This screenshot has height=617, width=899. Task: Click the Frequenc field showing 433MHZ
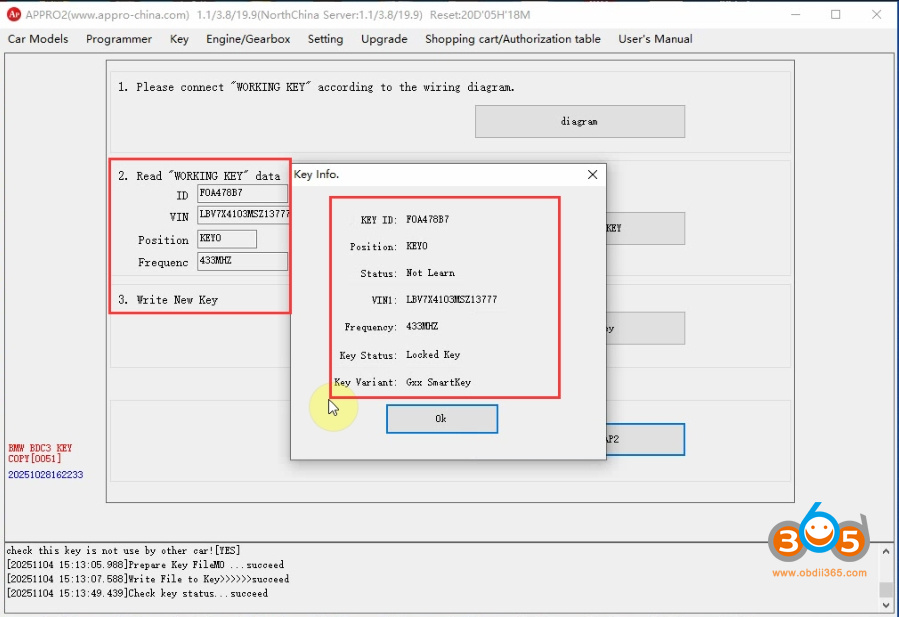tap(242, 261)
